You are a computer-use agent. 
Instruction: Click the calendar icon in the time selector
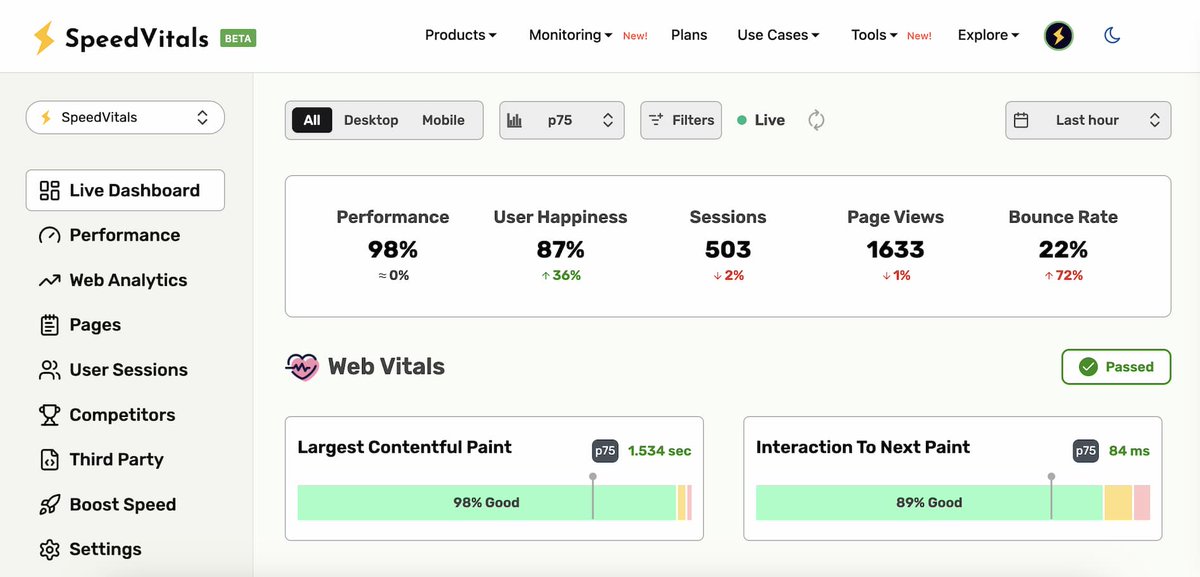[x=1023, y=119]
